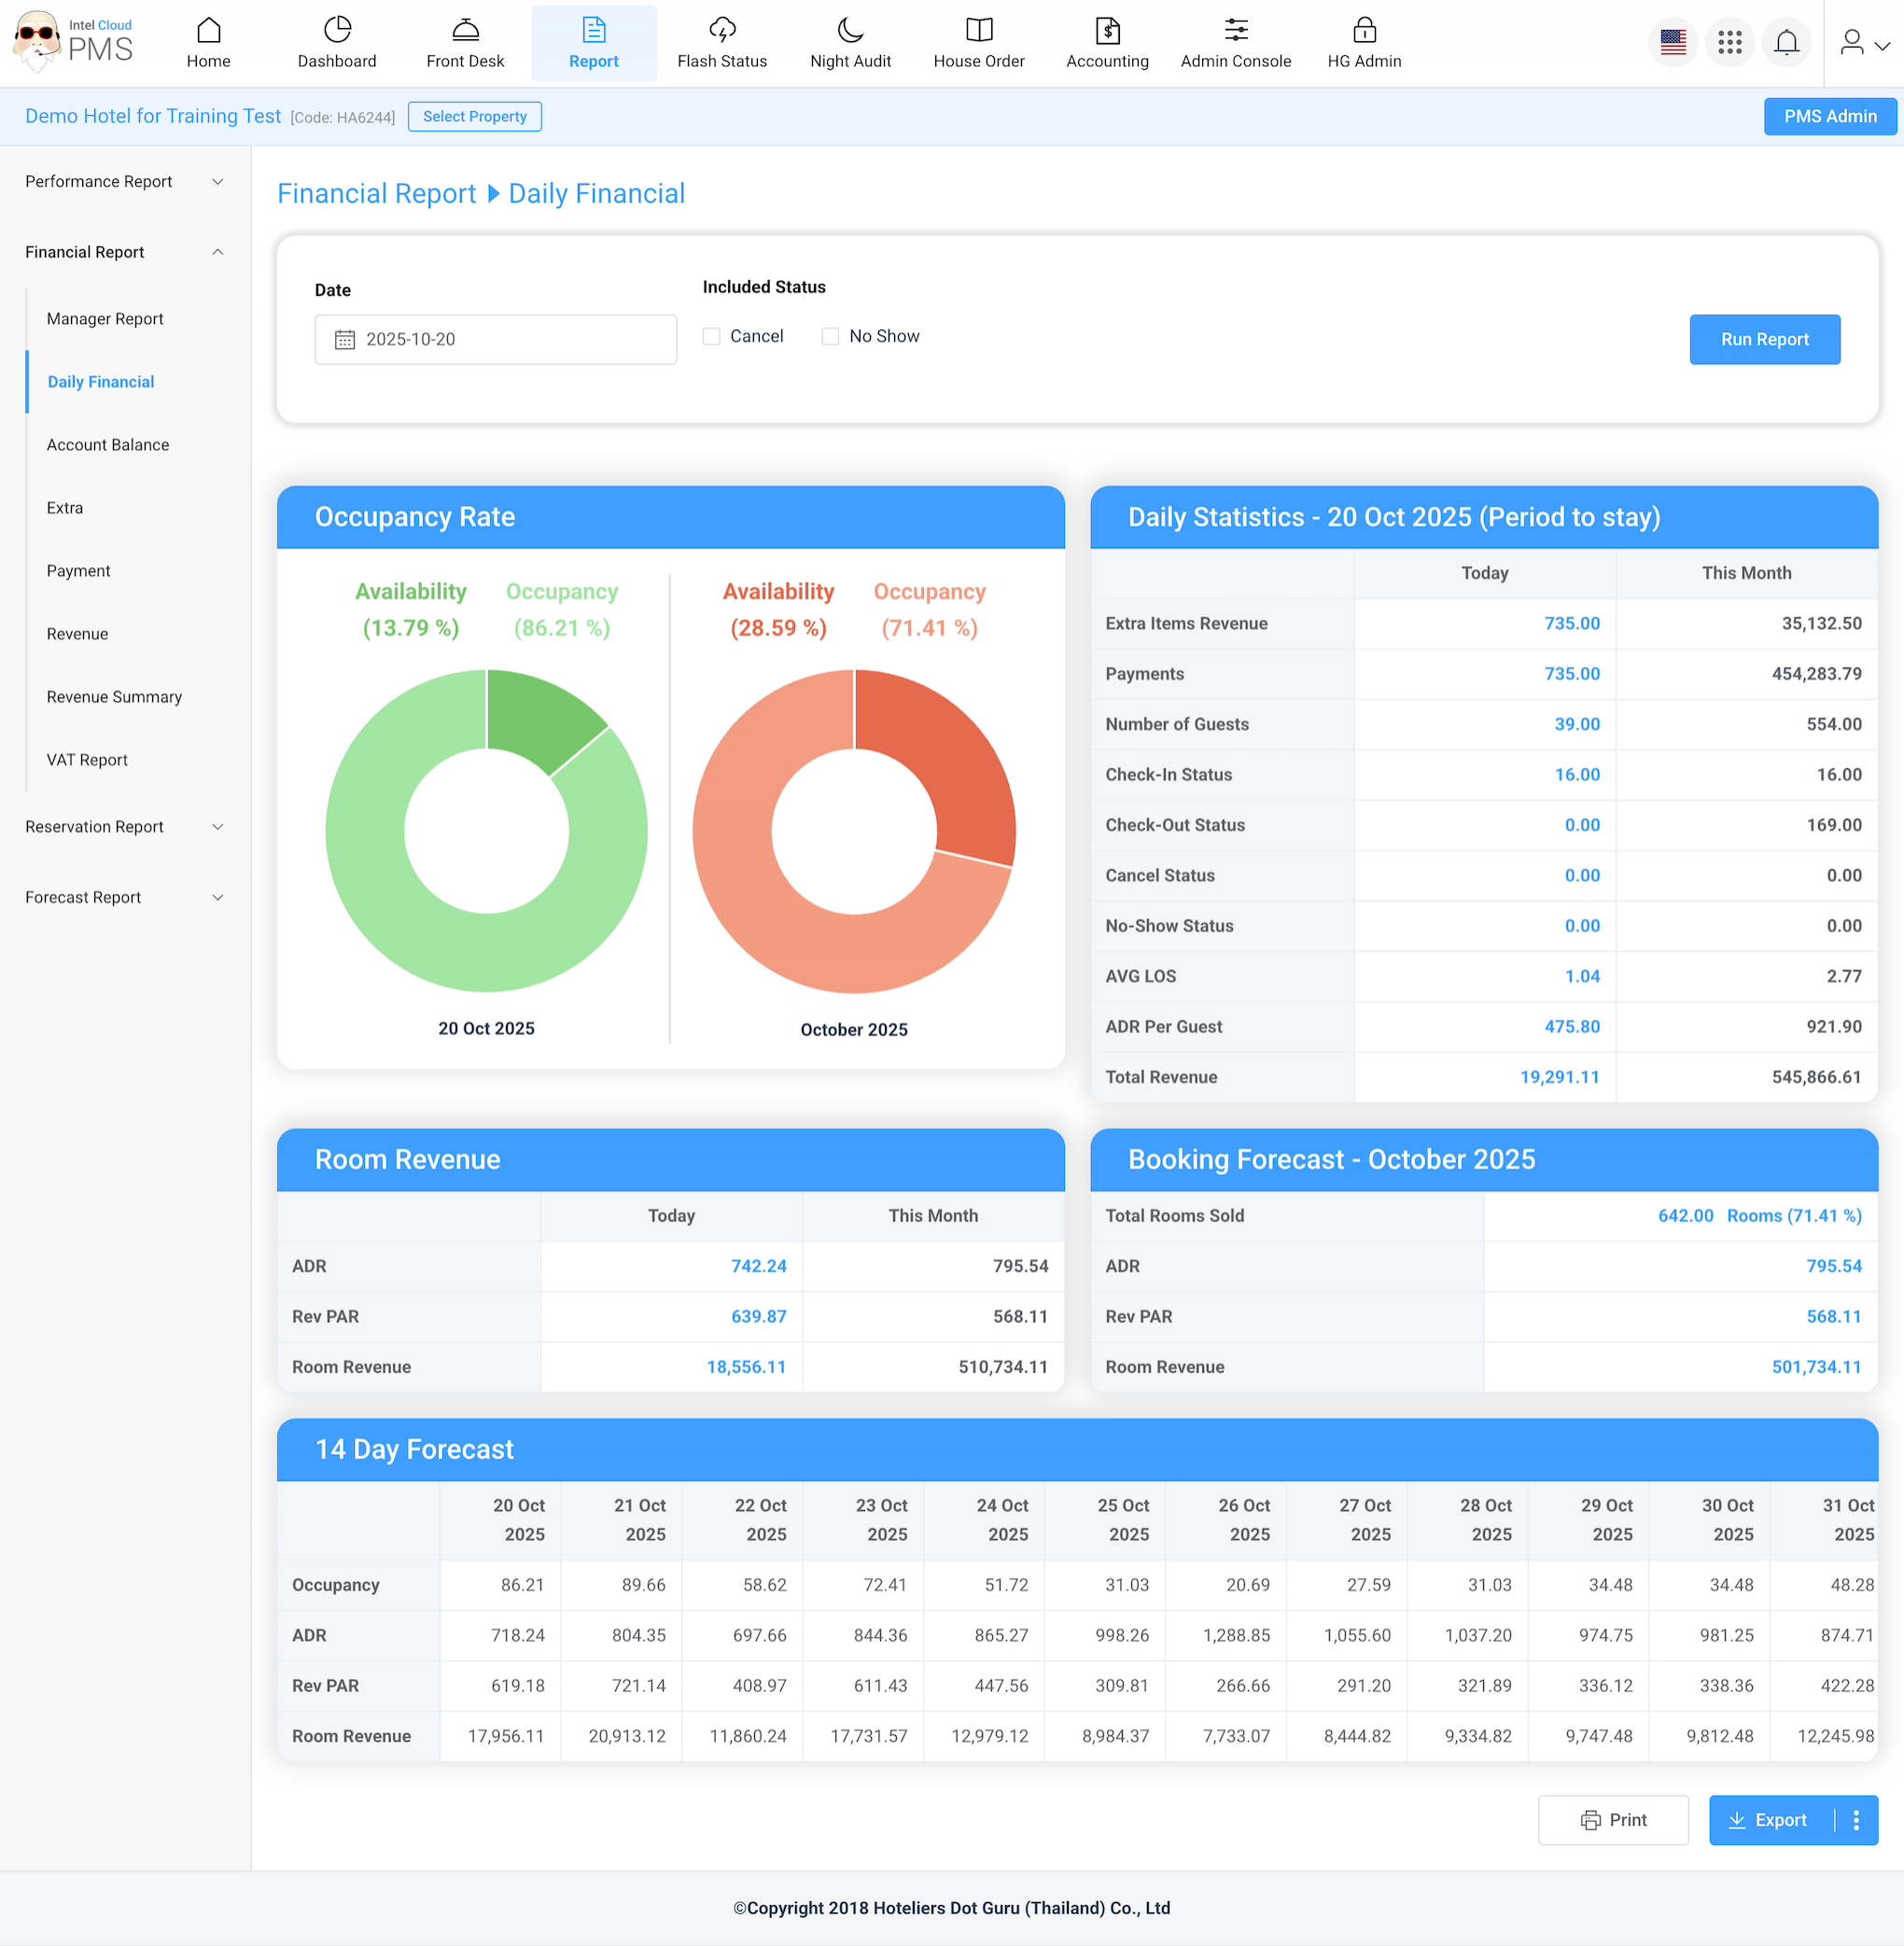
Task: Open the Night Audit moon icon
Action: point(849,30)
